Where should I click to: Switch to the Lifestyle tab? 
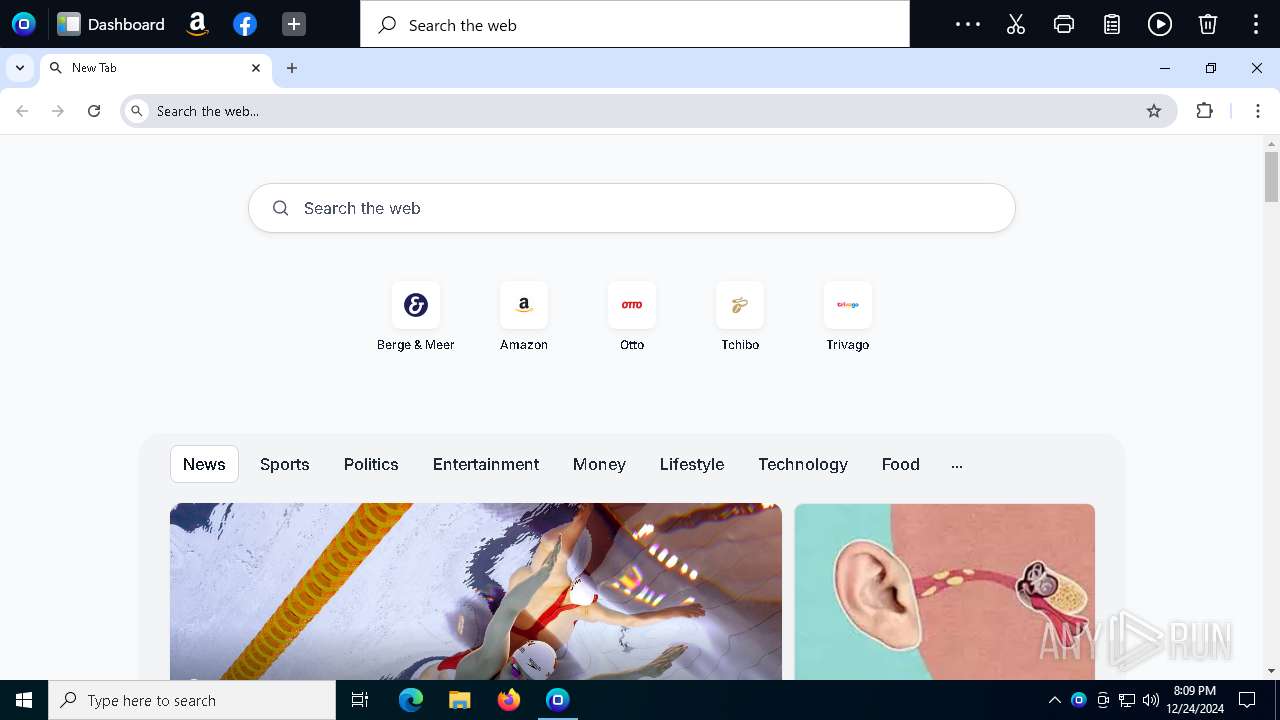(x=692, y=464)
